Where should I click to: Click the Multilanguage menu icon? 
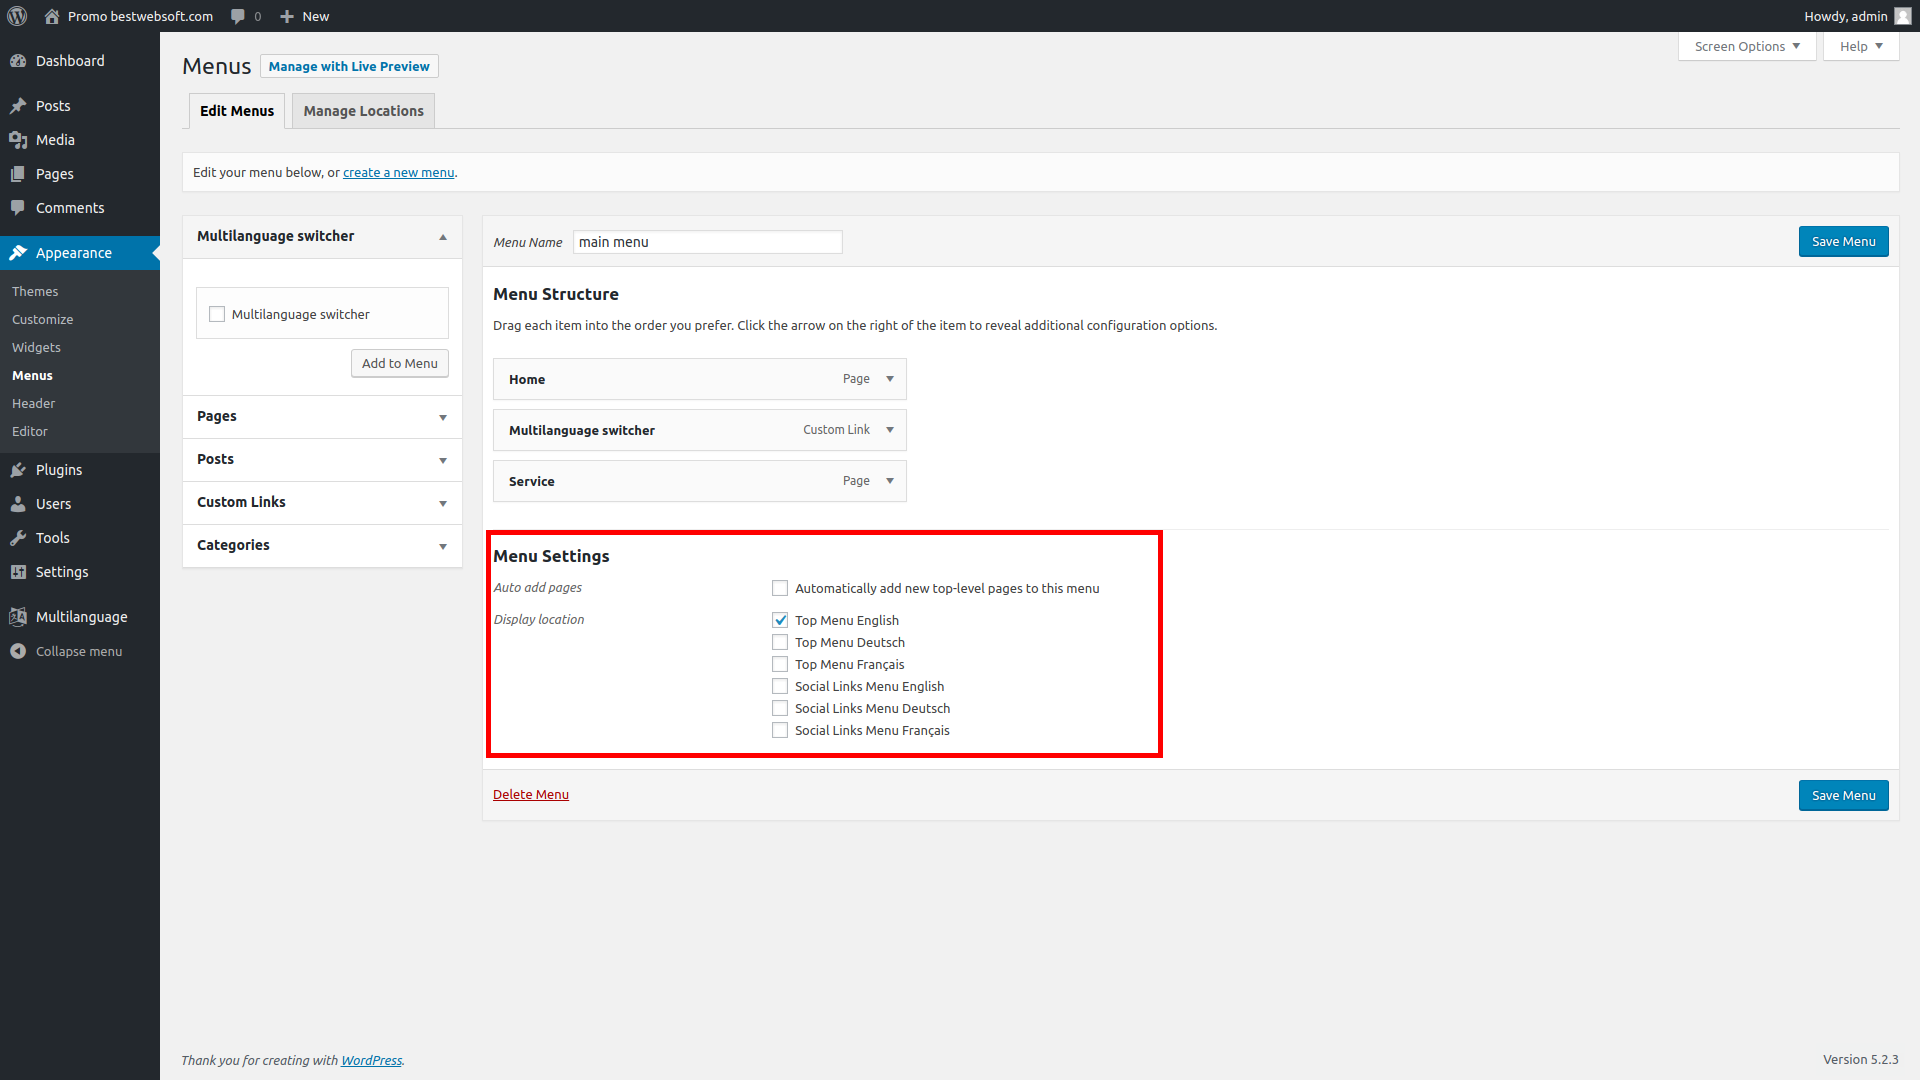20,616
